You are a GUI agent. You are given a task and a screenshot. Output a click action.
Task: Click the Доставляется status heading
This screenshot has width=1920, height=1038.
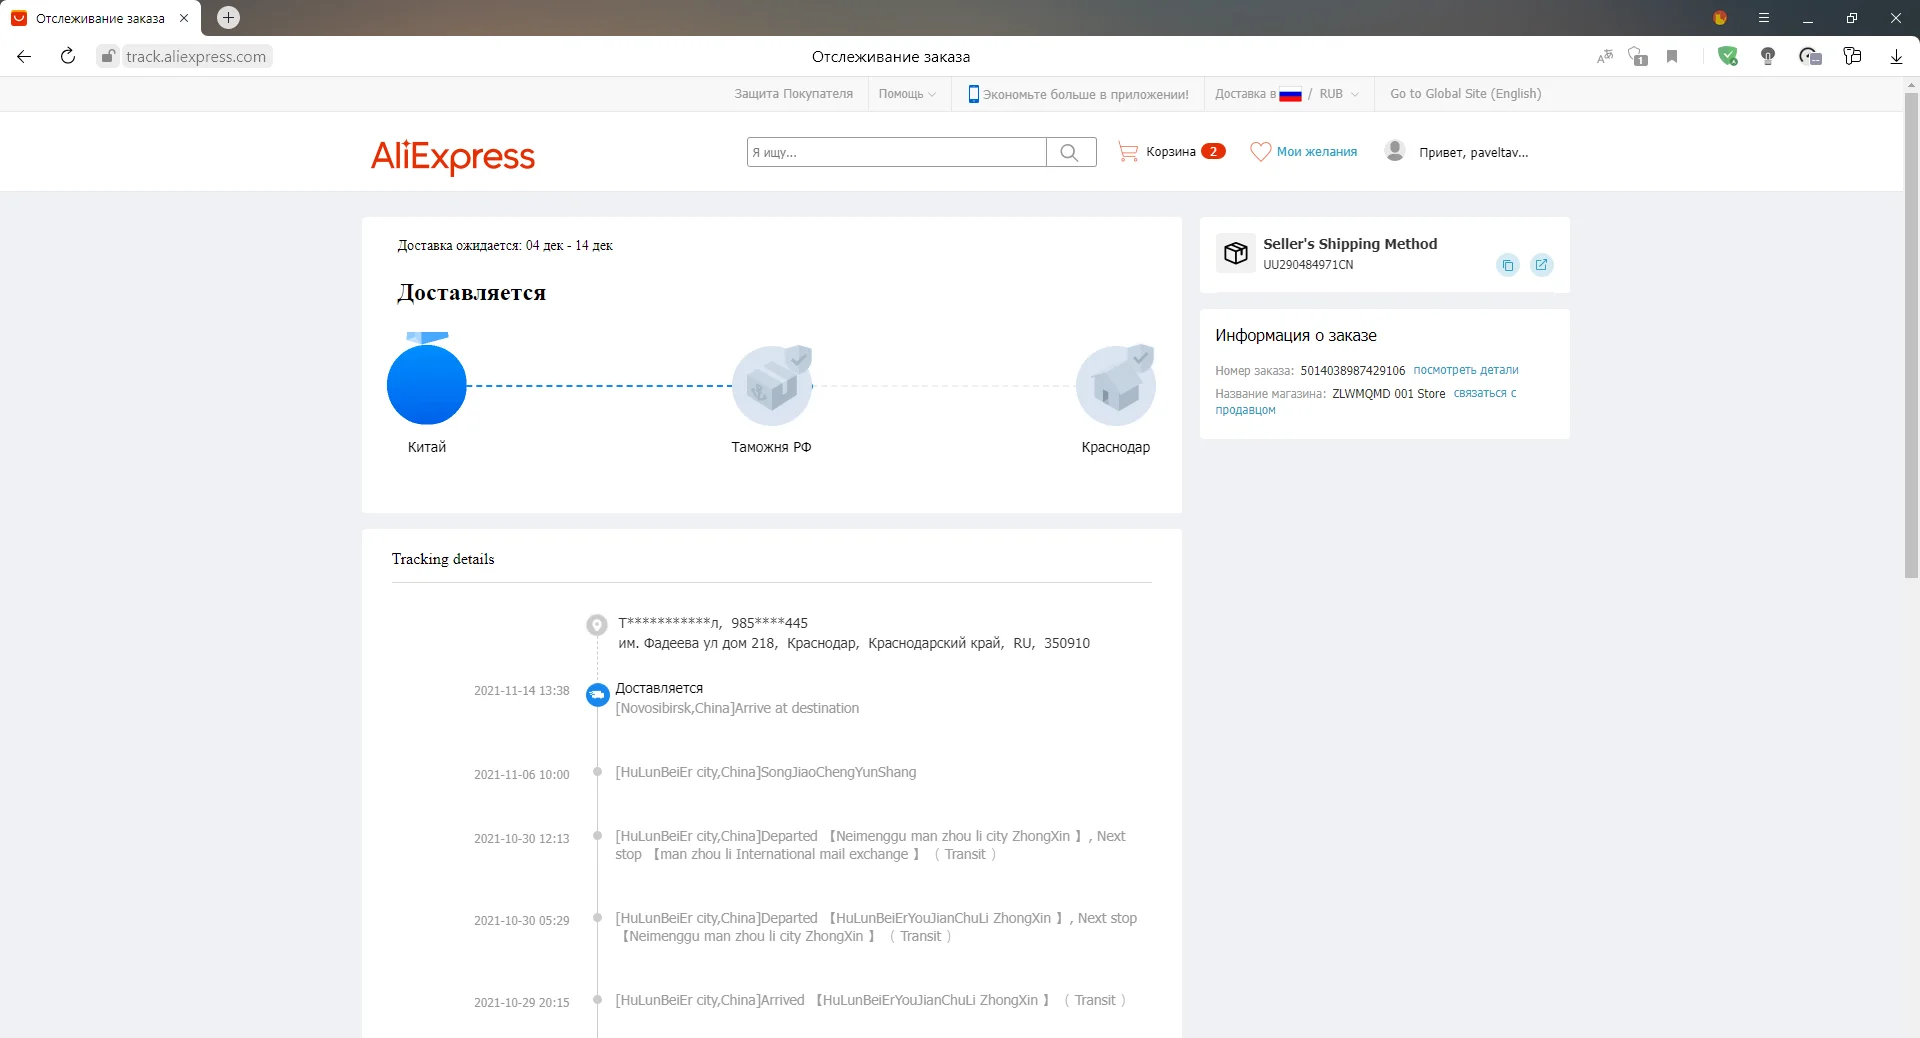471,293
